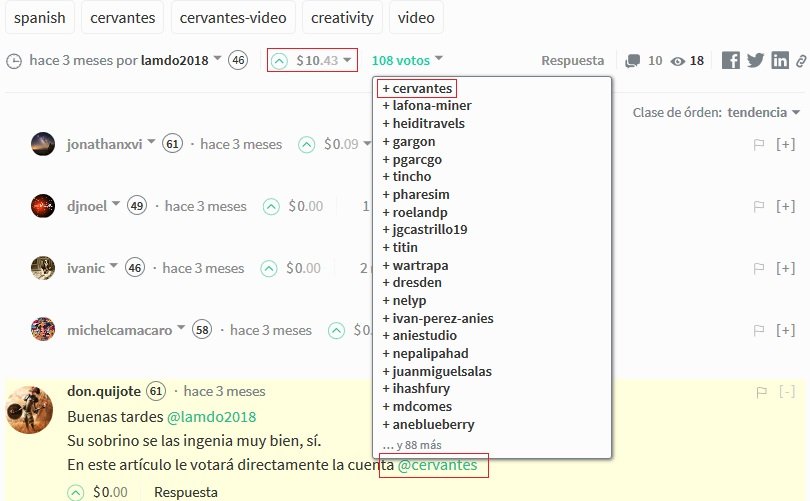Open don.quijote's avatar picture
Image resolution: width=810 pixels, height=501 pixels.
point(29,410)
